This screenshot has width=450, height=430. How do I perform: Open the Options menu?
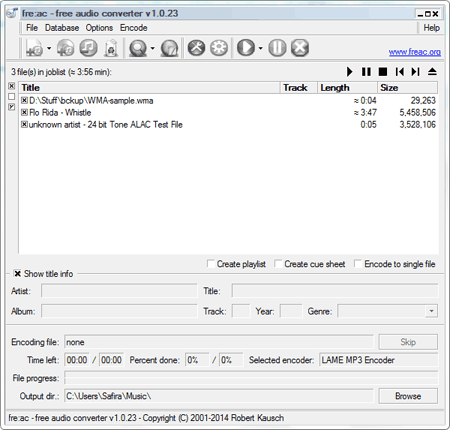99,28
